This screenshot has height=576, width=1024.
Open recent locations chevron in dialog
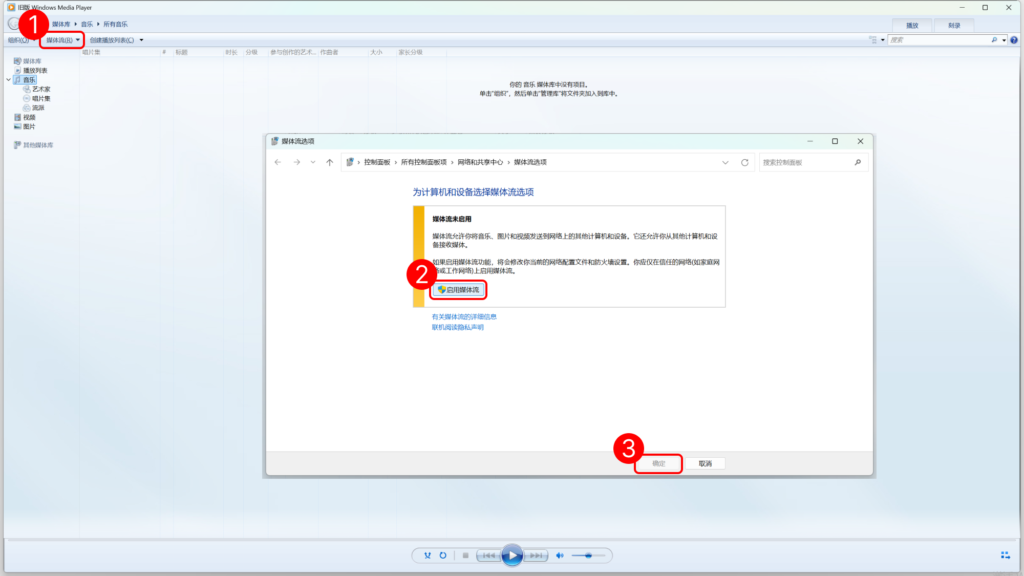313,162
